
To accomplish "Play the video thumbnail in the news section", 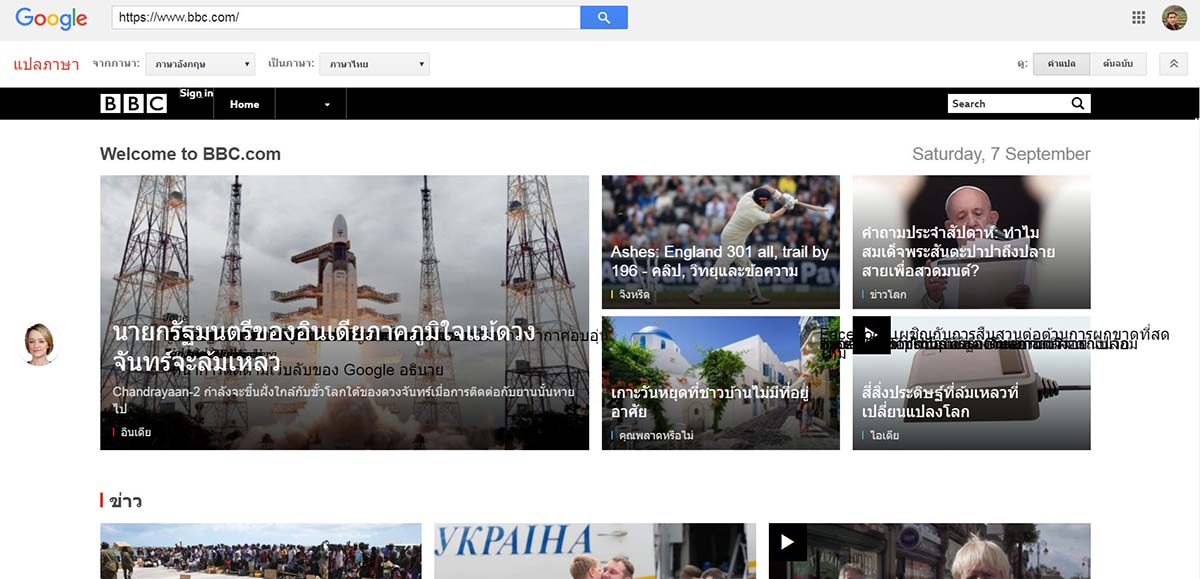I will pos(787,542).
